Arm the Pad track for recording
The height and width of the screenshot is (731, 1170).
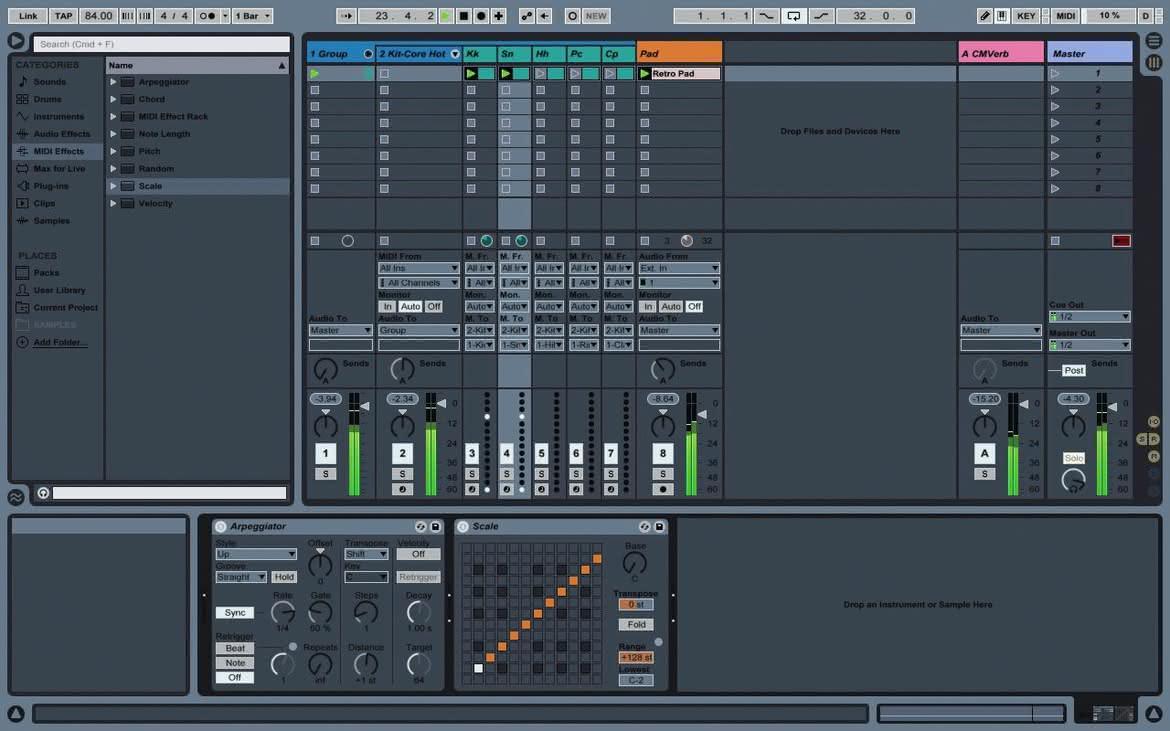pyautogui.click(x=663, y=489)
